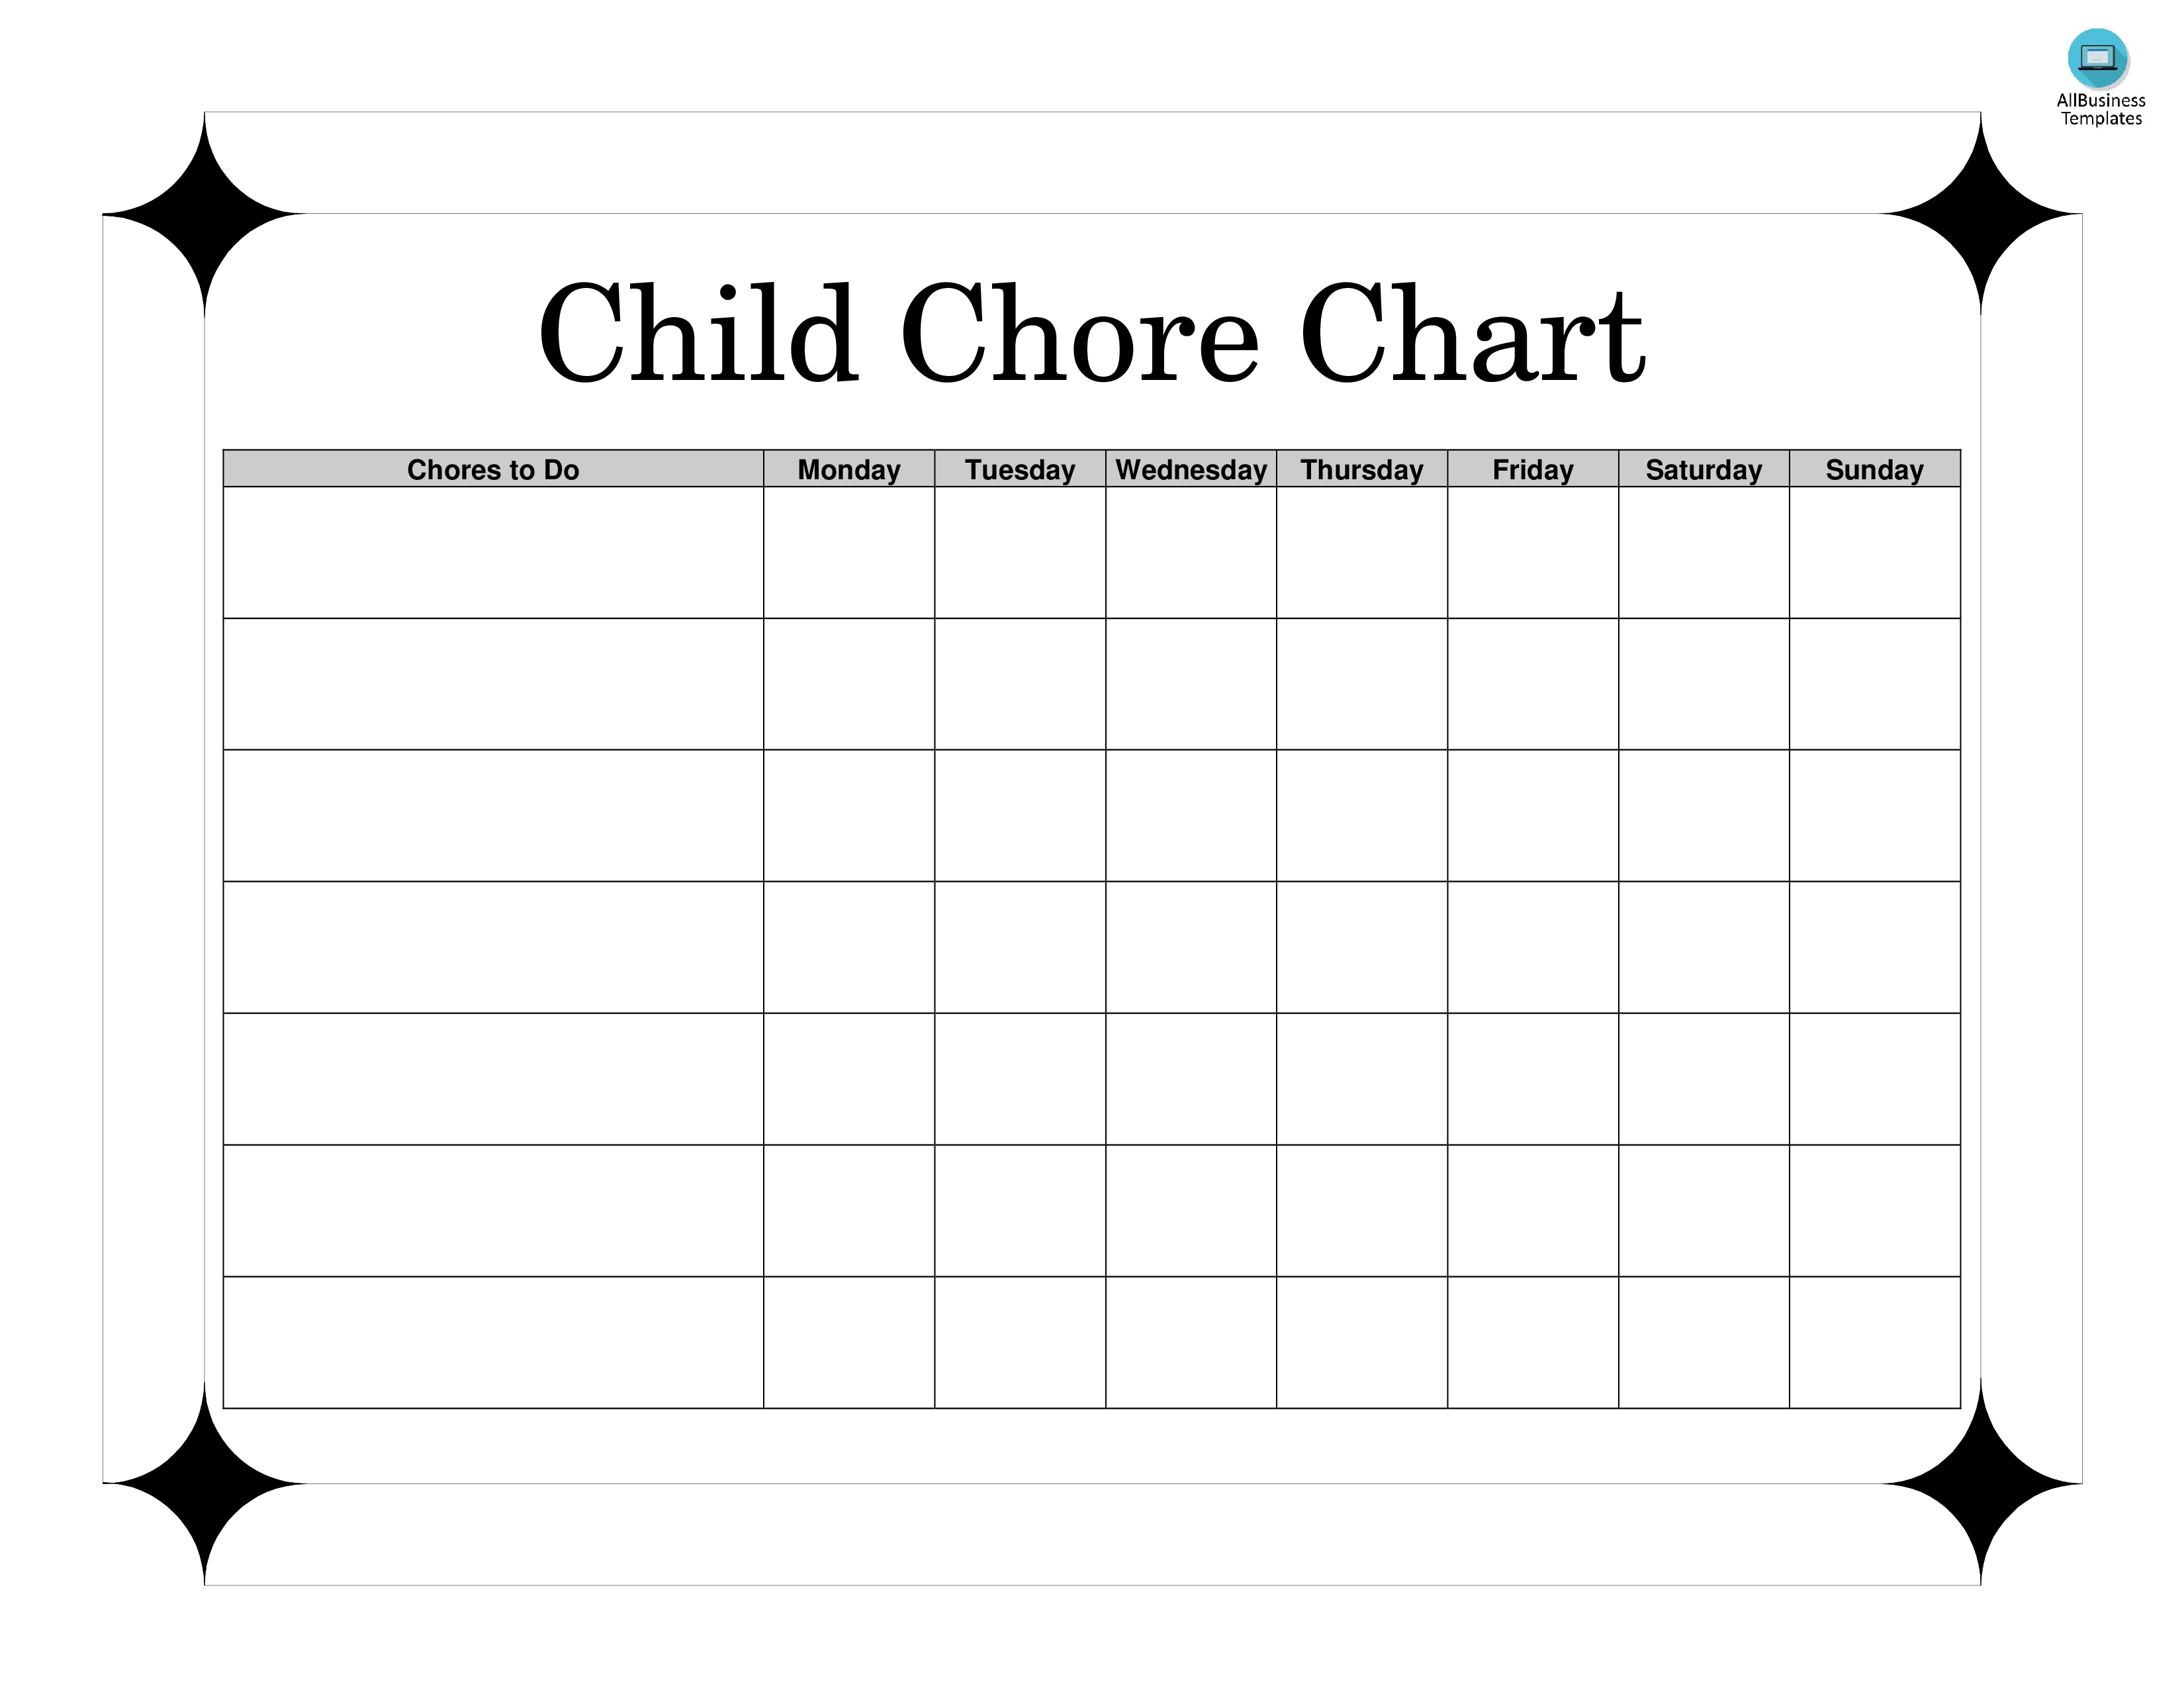Scroll down the chores list
The height and width of the screenshot is (1688, 2184).
1092,1064
